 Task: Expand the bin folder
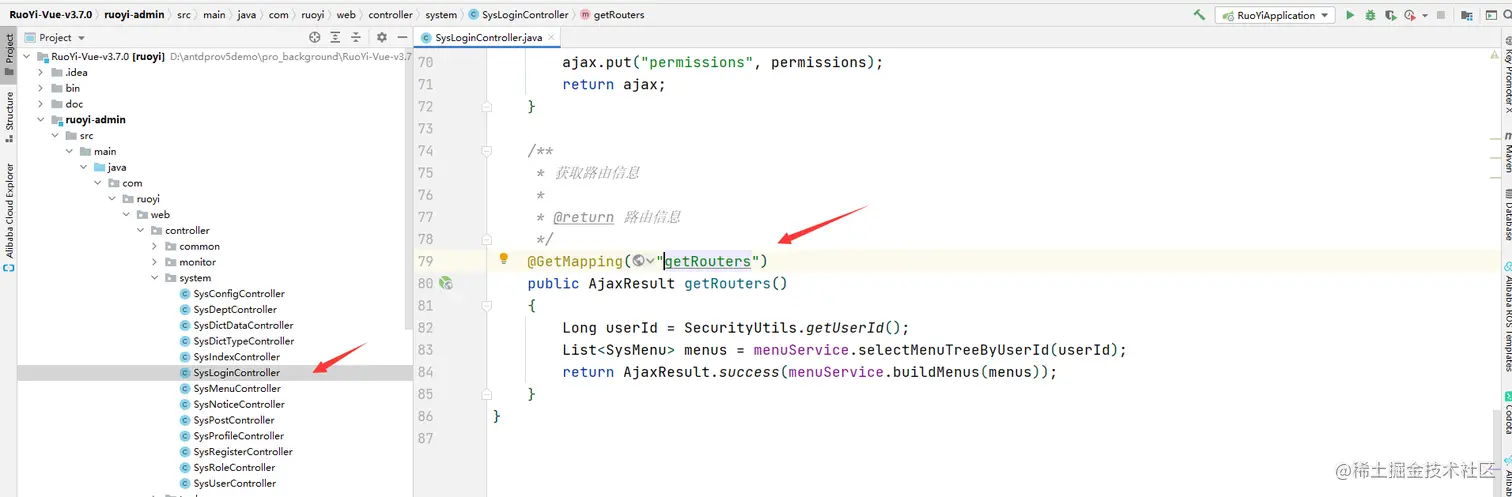pyautogui.click(x=41, y=88)
